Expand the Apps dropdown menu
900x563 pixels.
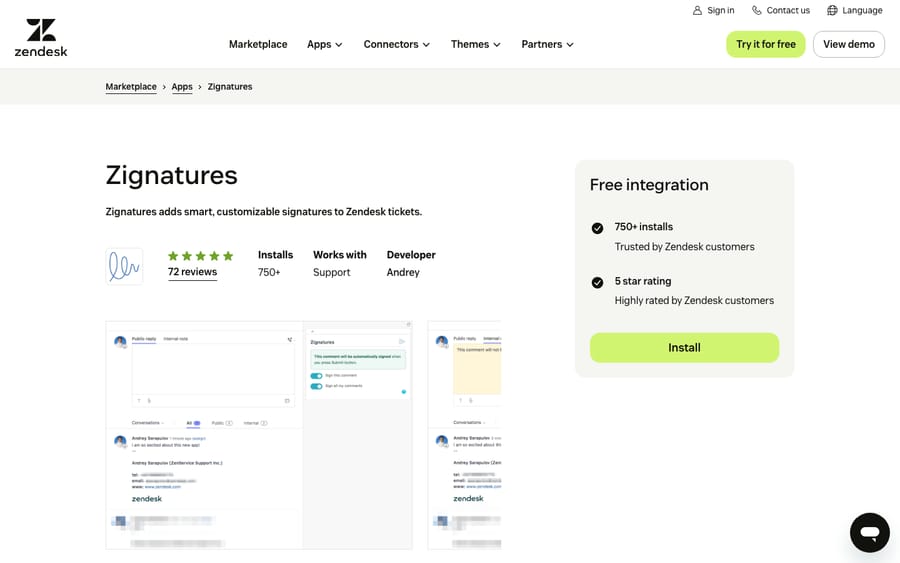[x=324, y=44]
